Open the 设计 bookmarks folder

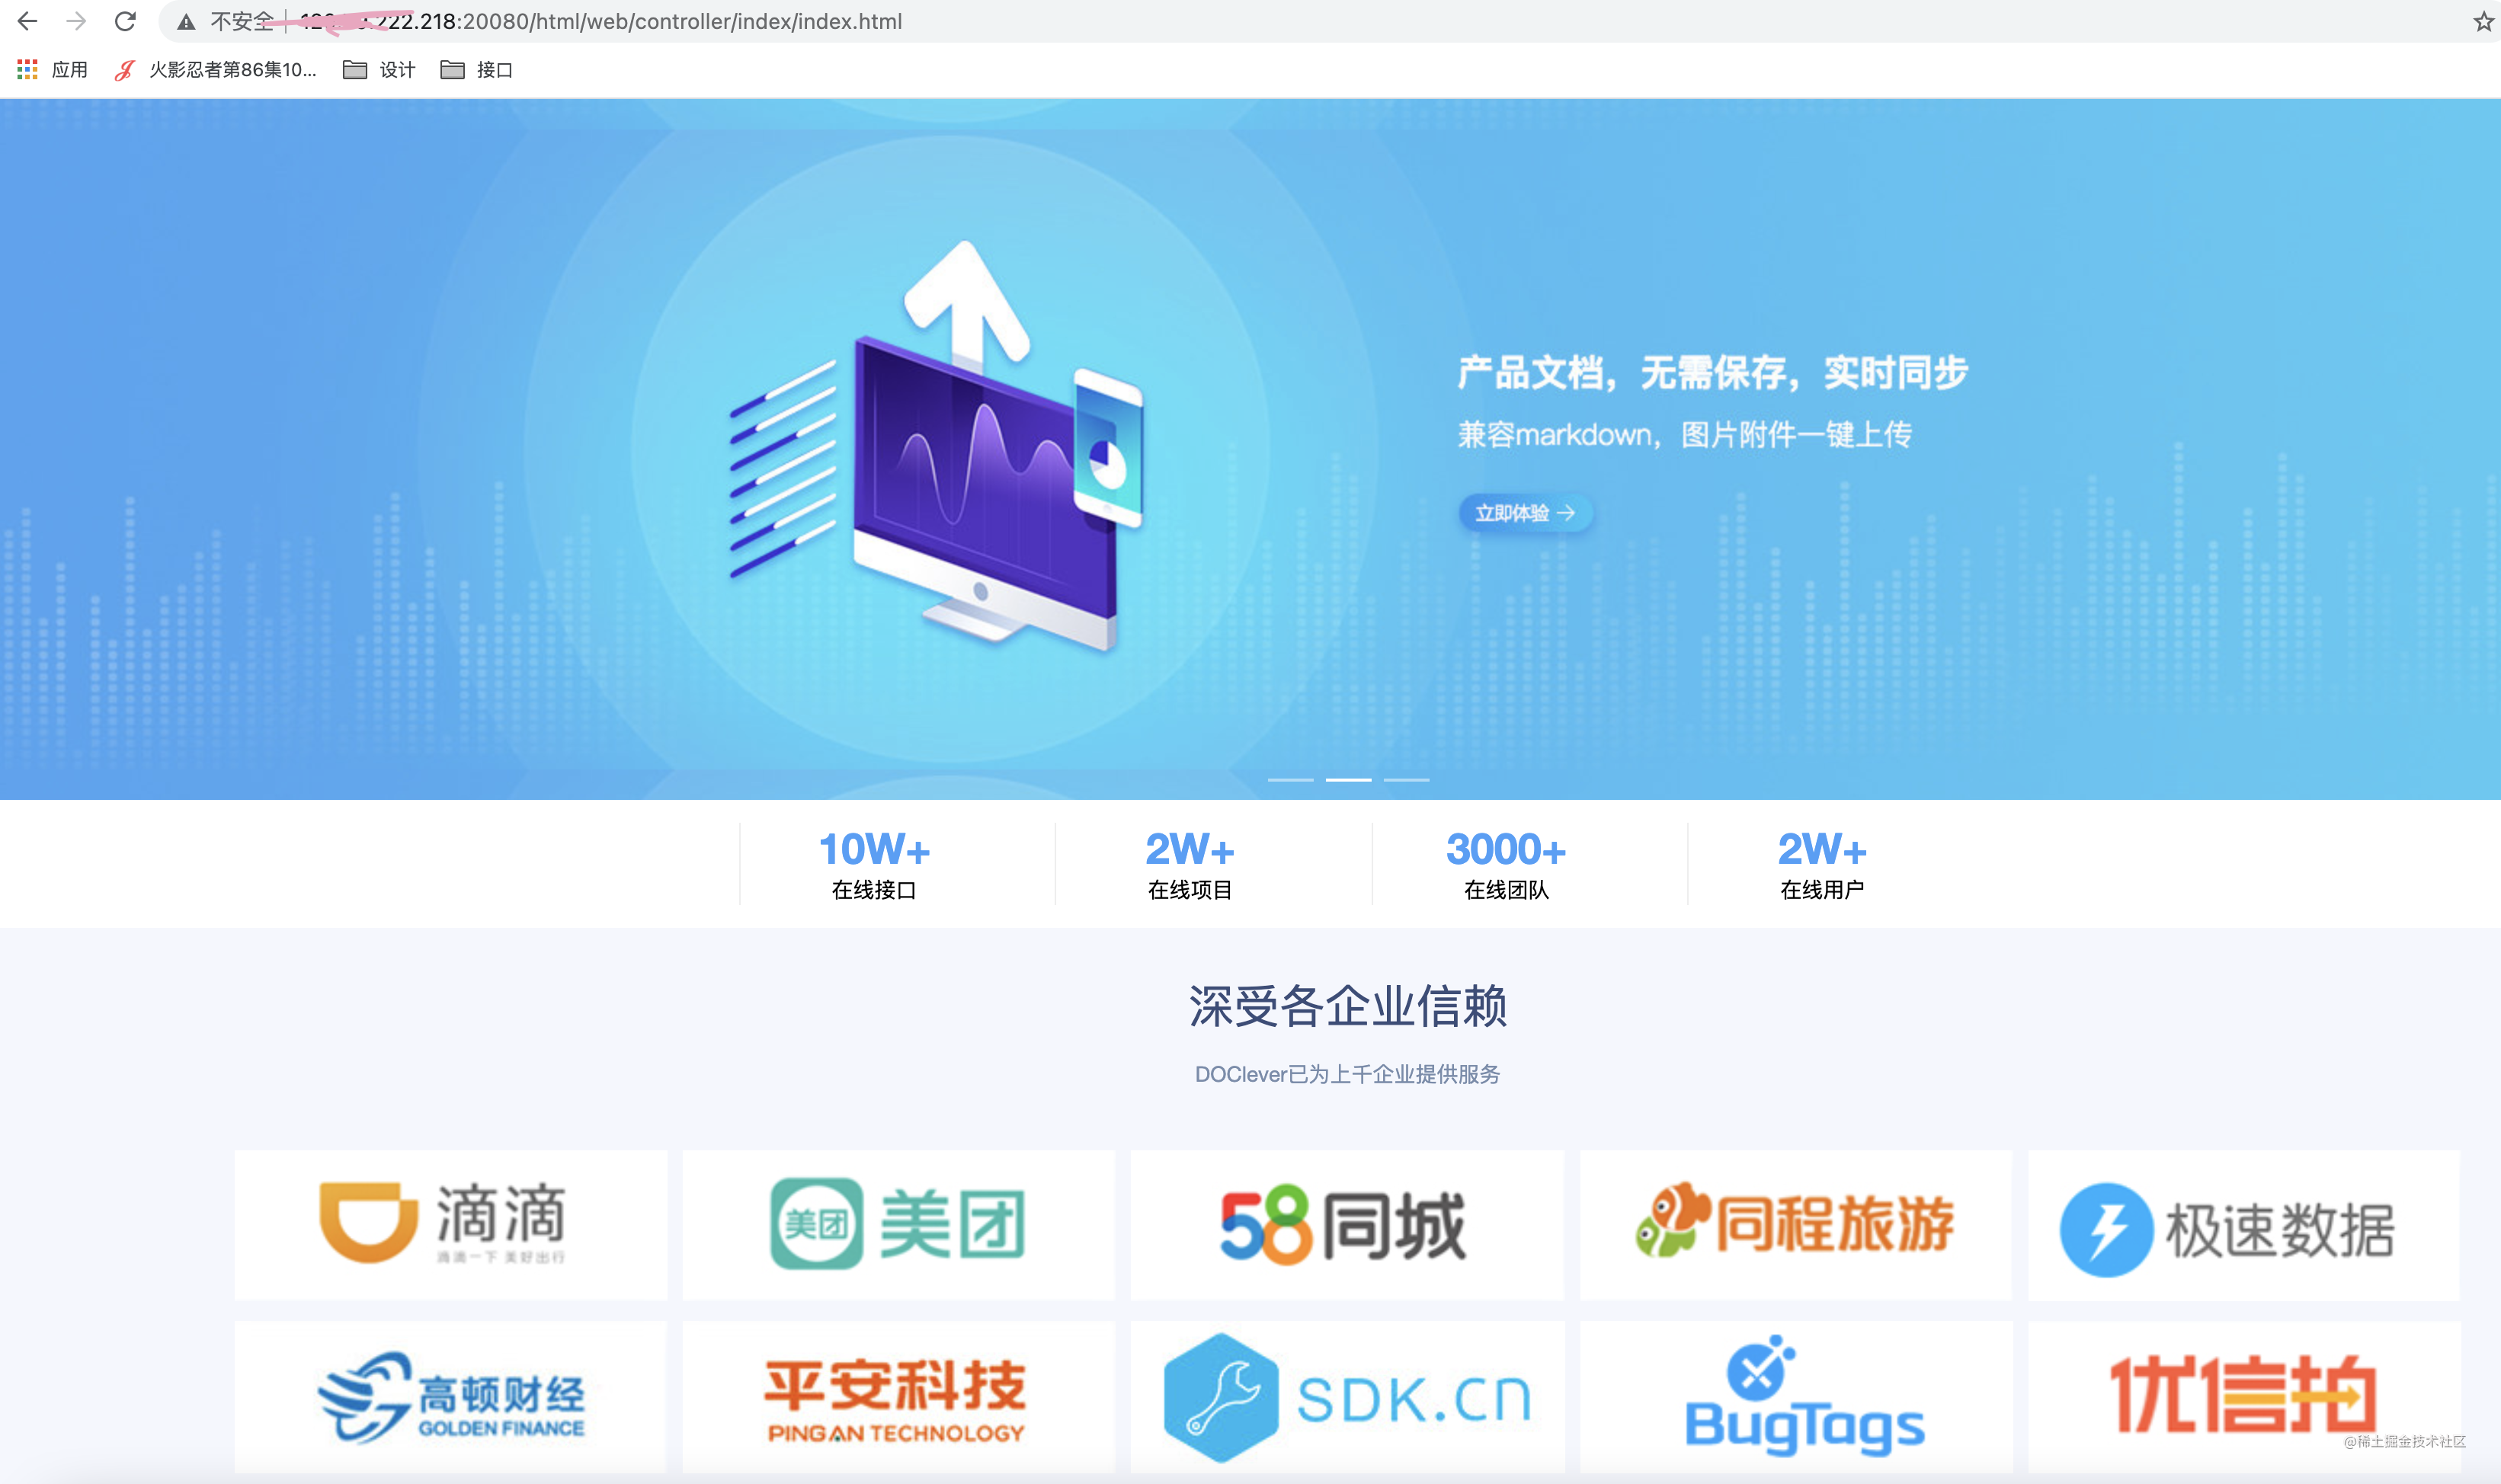point(379,69)
